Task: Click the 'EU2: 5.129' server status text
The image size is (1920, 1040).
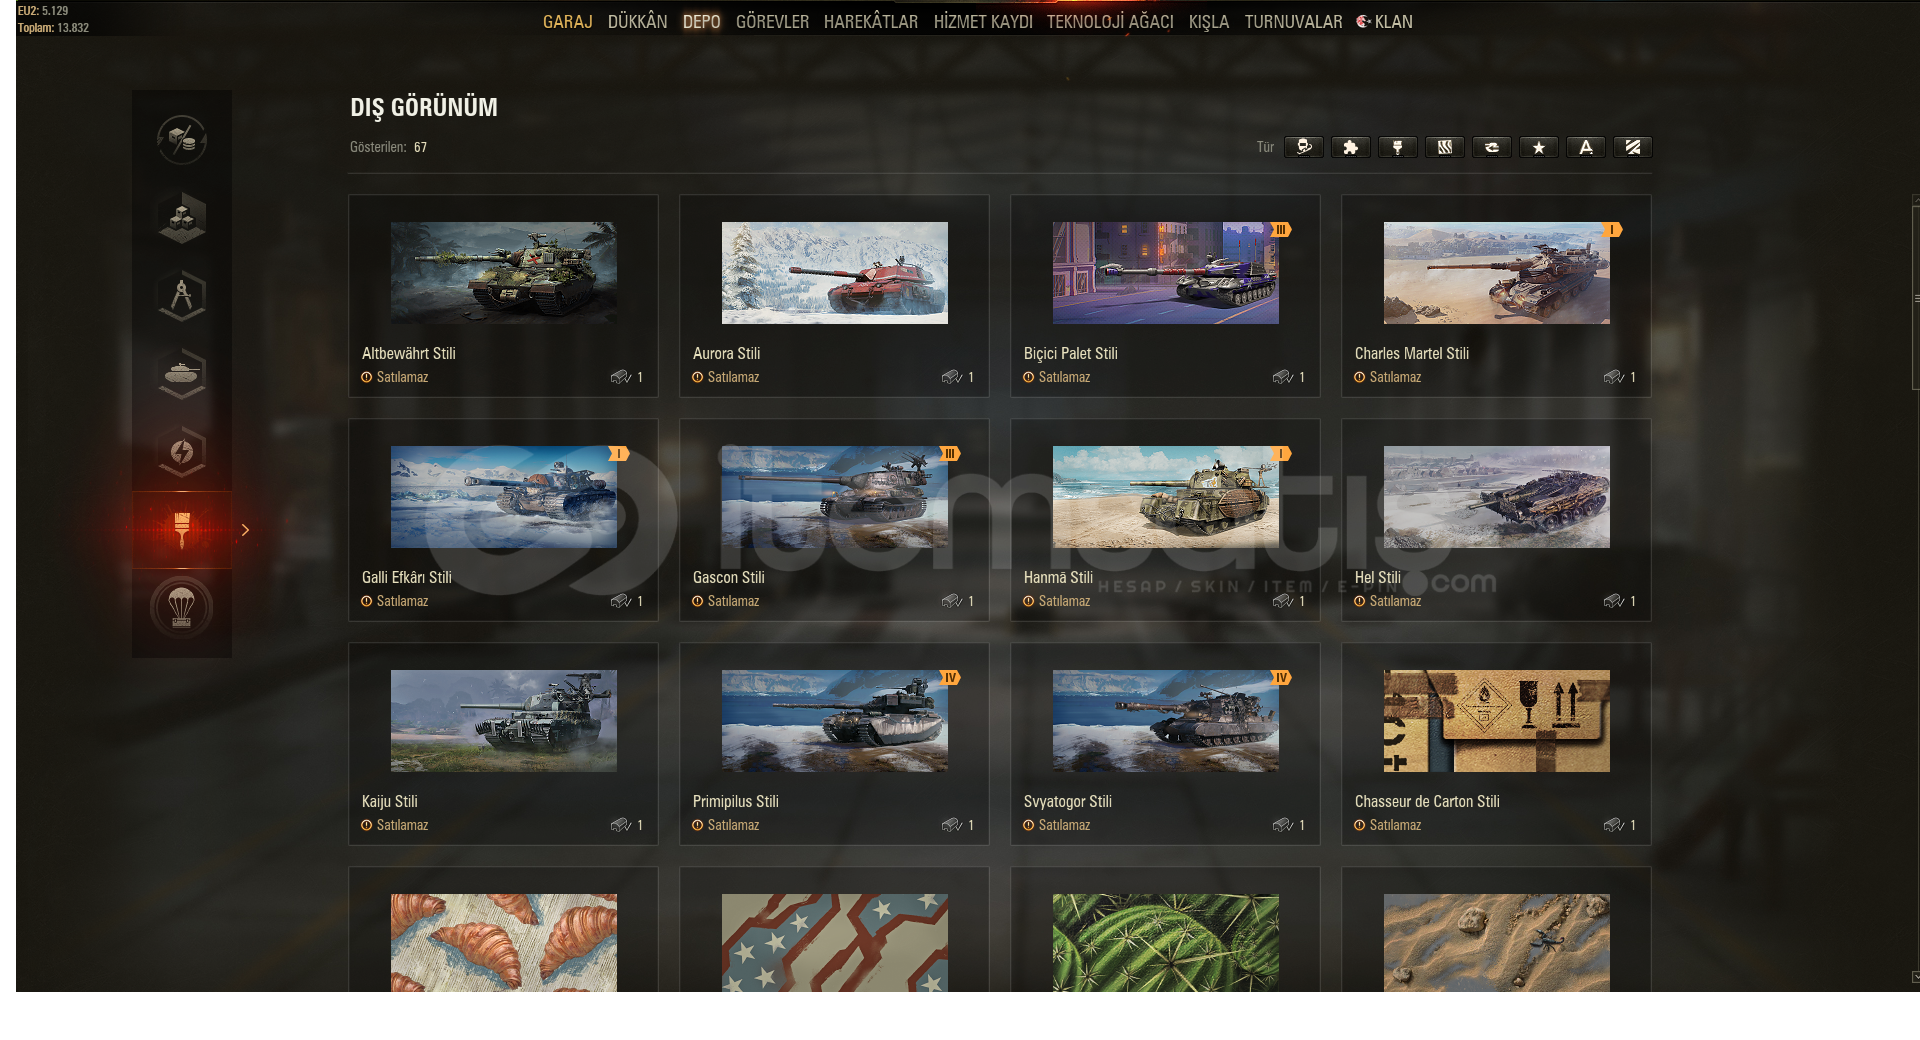Action: click(x=43, y=11)
